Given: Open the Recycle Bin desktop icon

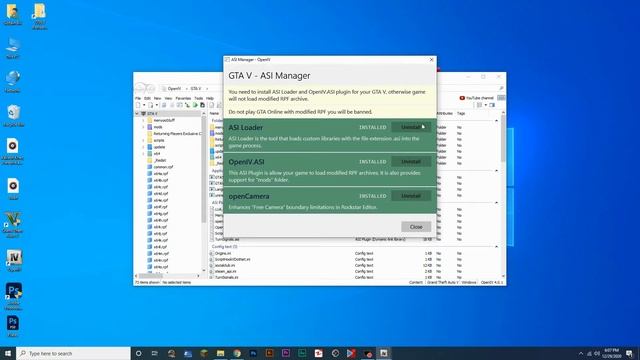Looking at the screenshot, I should 13,116.
